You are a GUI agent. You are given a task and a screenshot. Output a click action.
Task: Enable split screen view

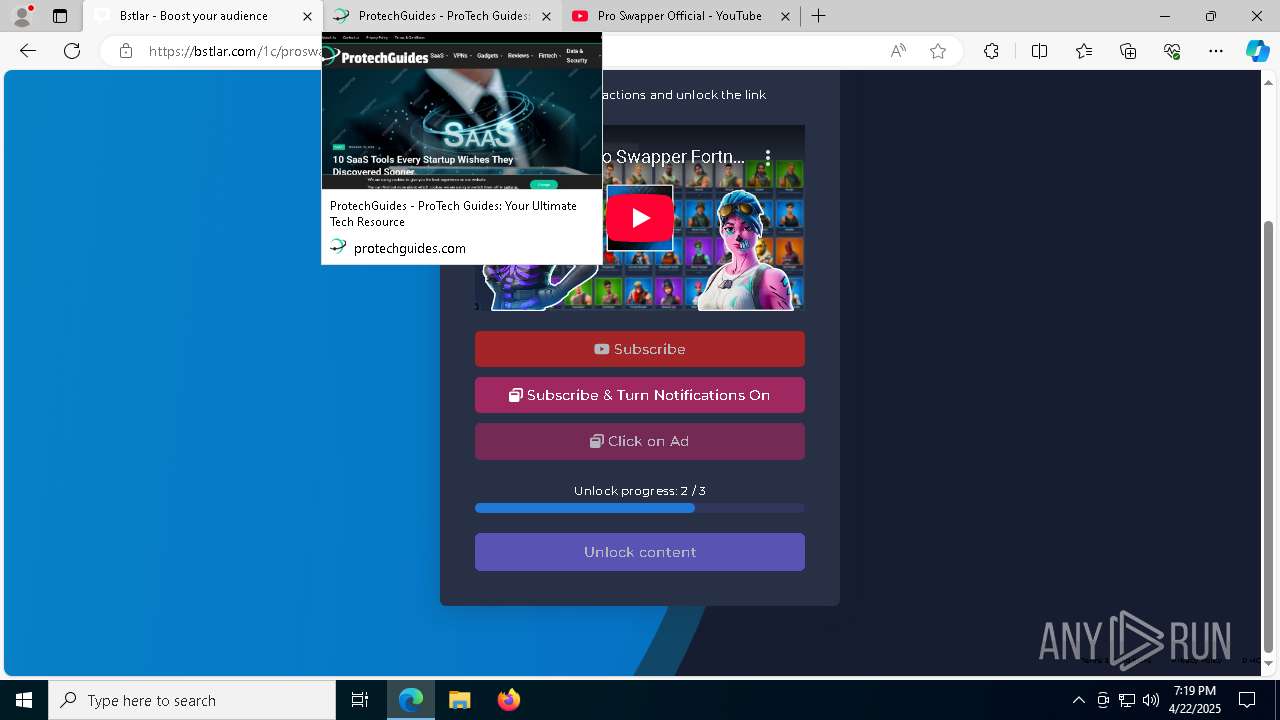tap(1039, 51)
